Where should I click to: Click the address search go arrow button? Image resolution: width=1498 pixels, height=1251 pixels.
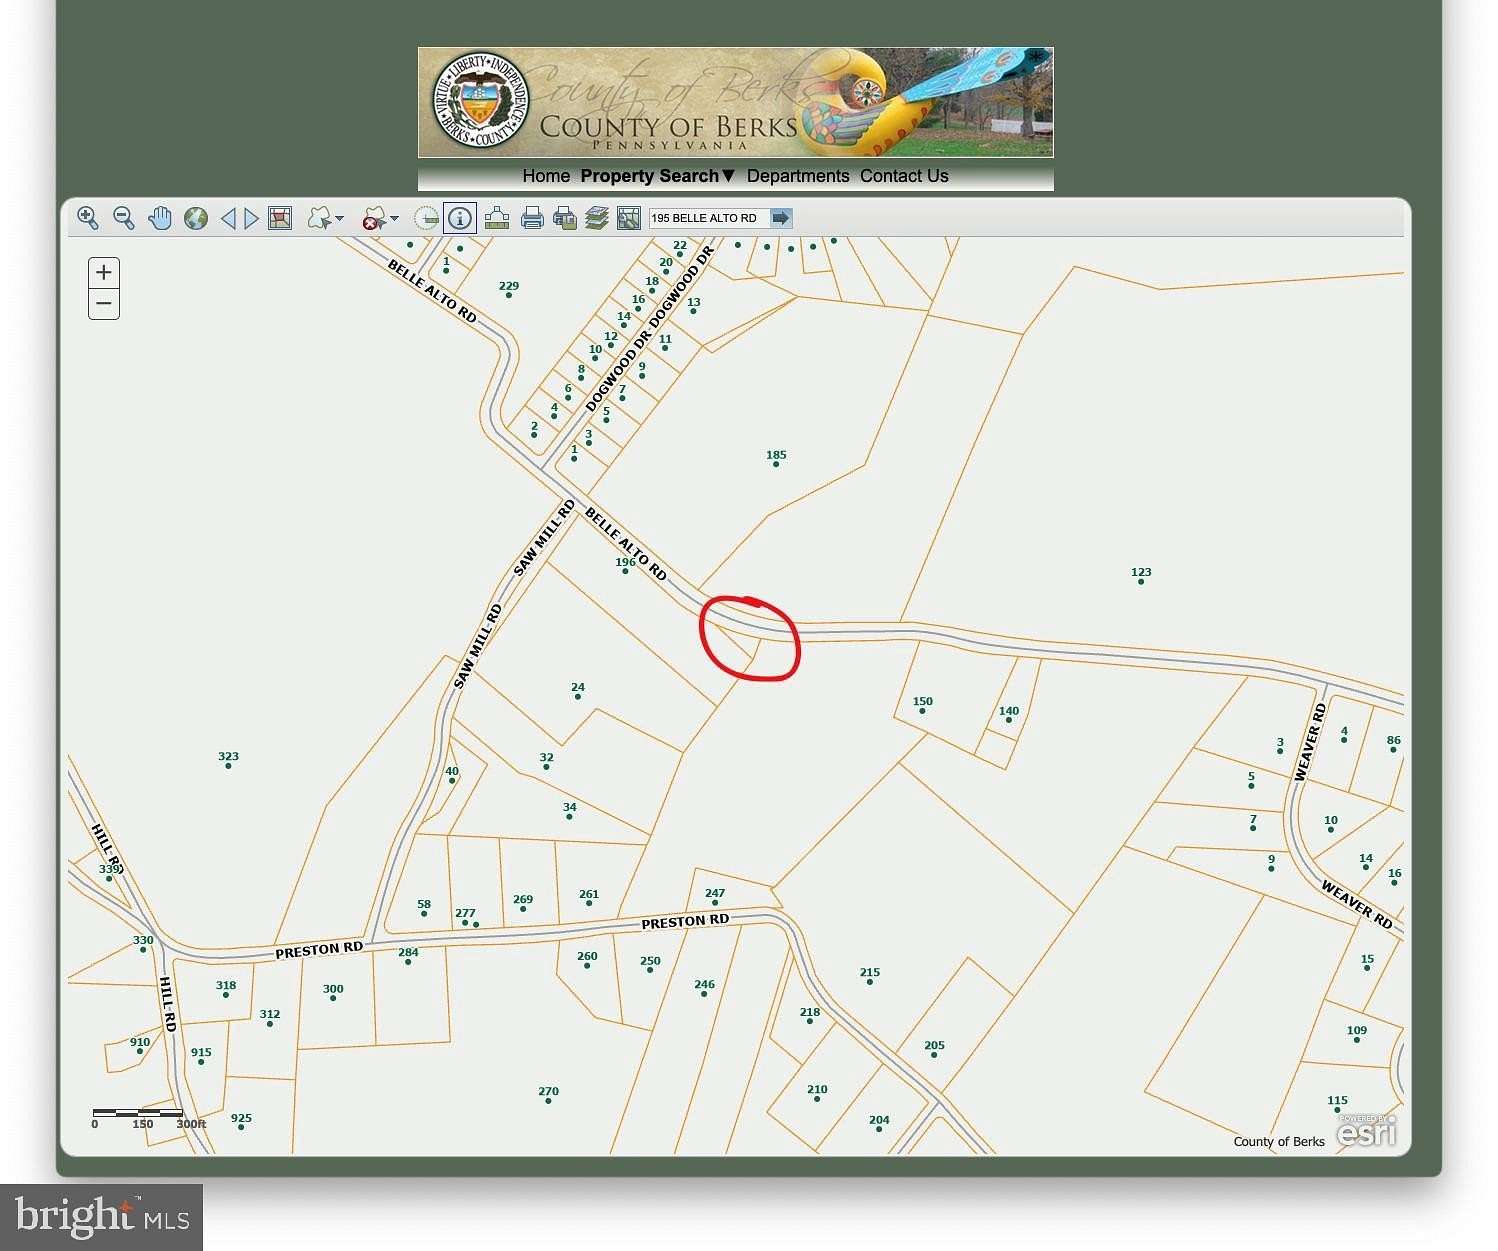click(781, 218)
